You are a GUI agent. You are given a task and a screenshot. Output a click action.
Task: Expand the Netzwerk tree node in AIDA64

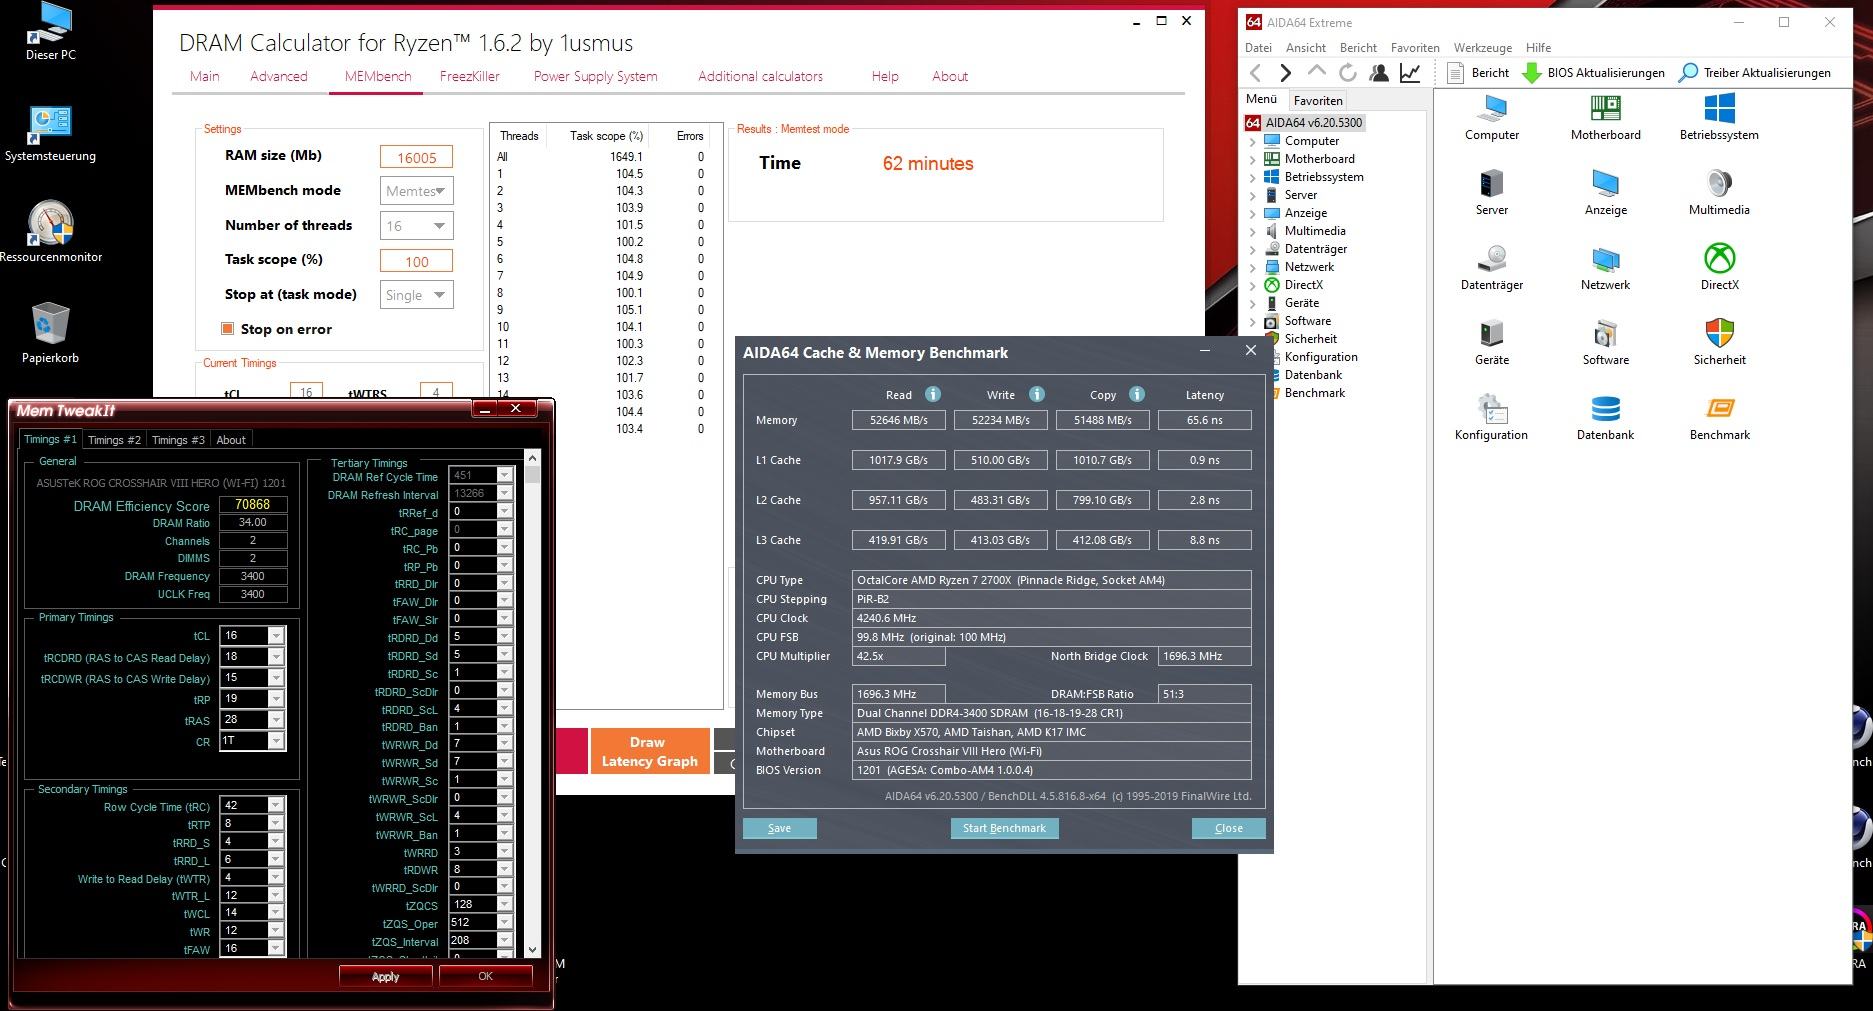tap(1252, 267)
